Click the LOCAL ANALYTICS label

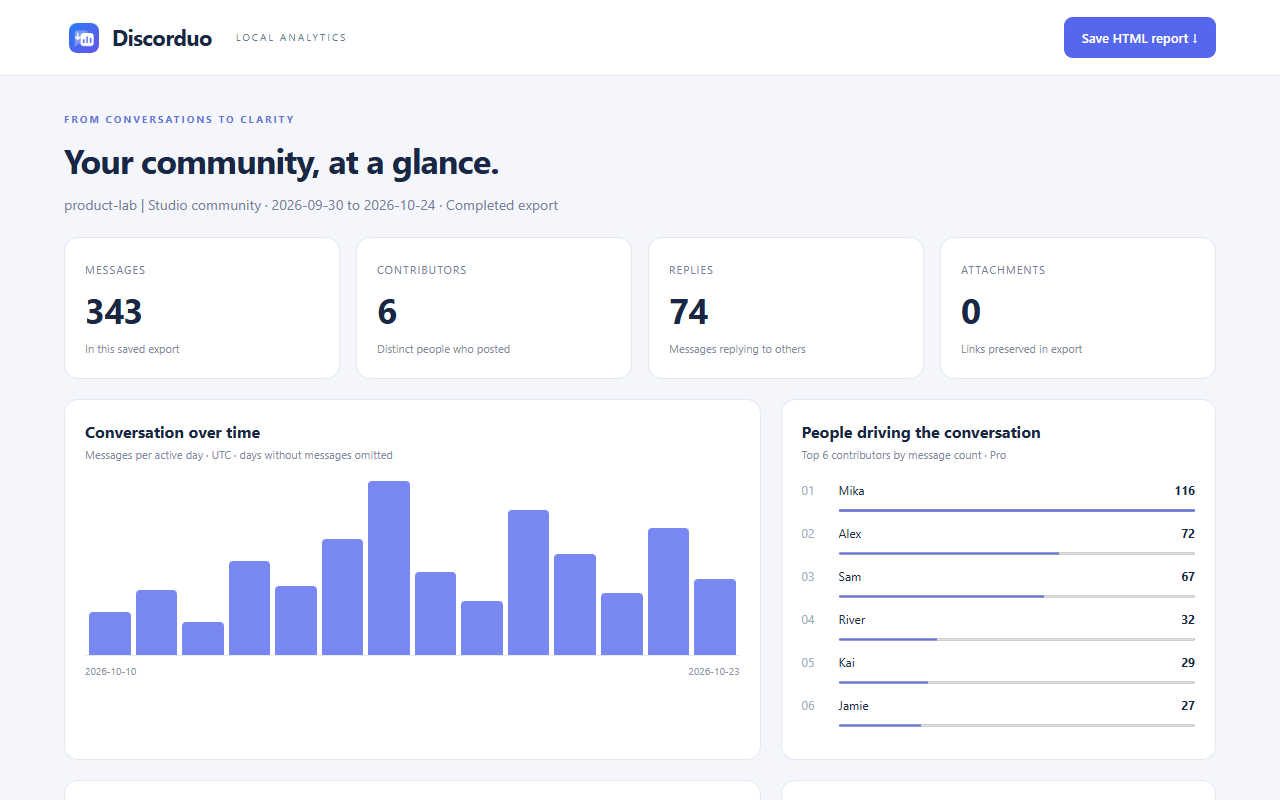(291, 38)
